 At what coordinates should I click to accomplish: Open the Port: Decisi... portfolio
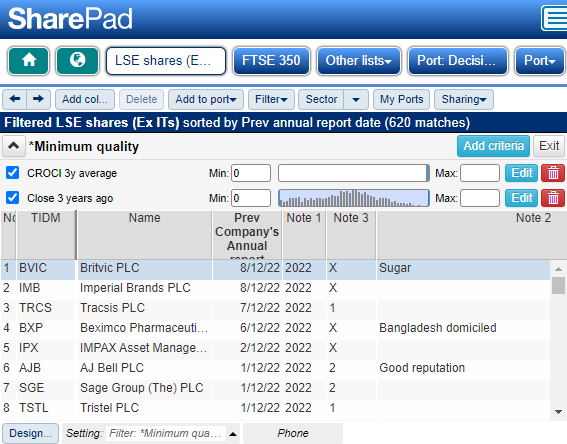click(x=458, y=61)
